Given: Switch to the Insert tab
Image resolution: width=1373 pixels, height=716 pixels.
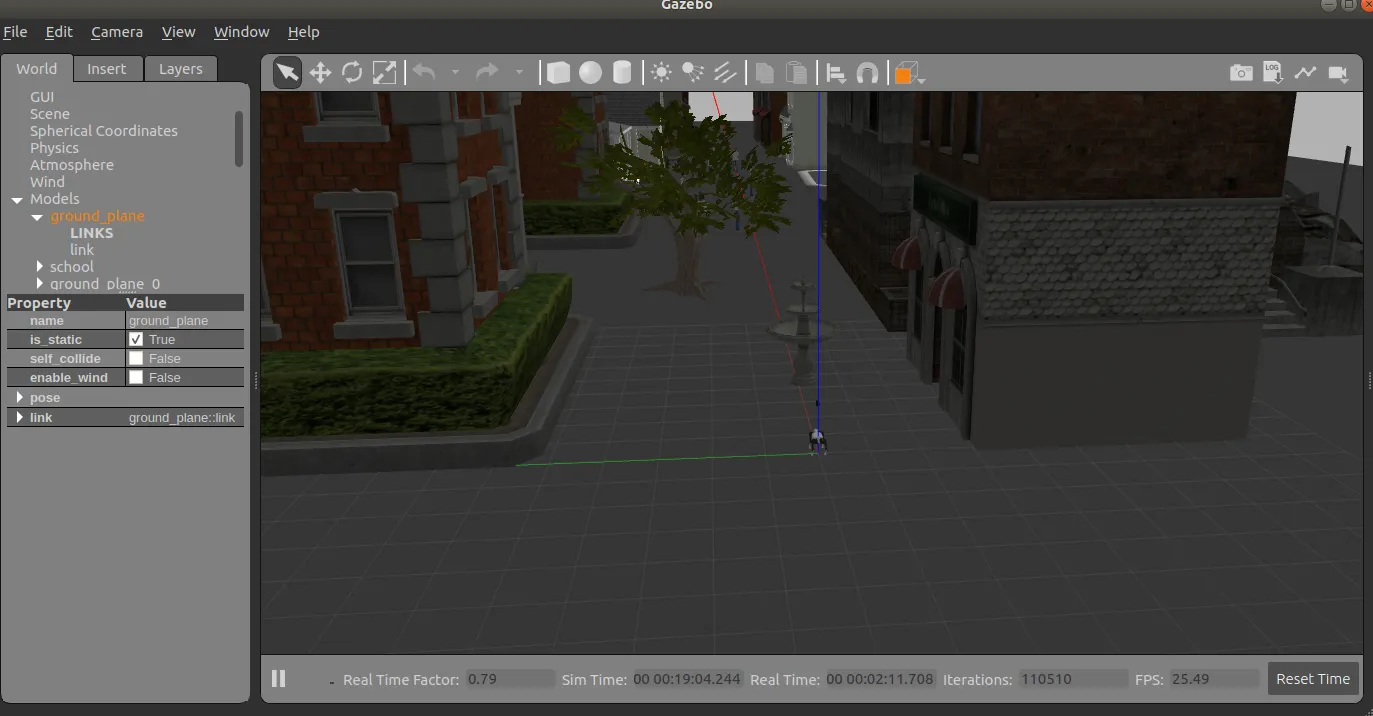Looking at the screenshot, I should tap(106, 69).
